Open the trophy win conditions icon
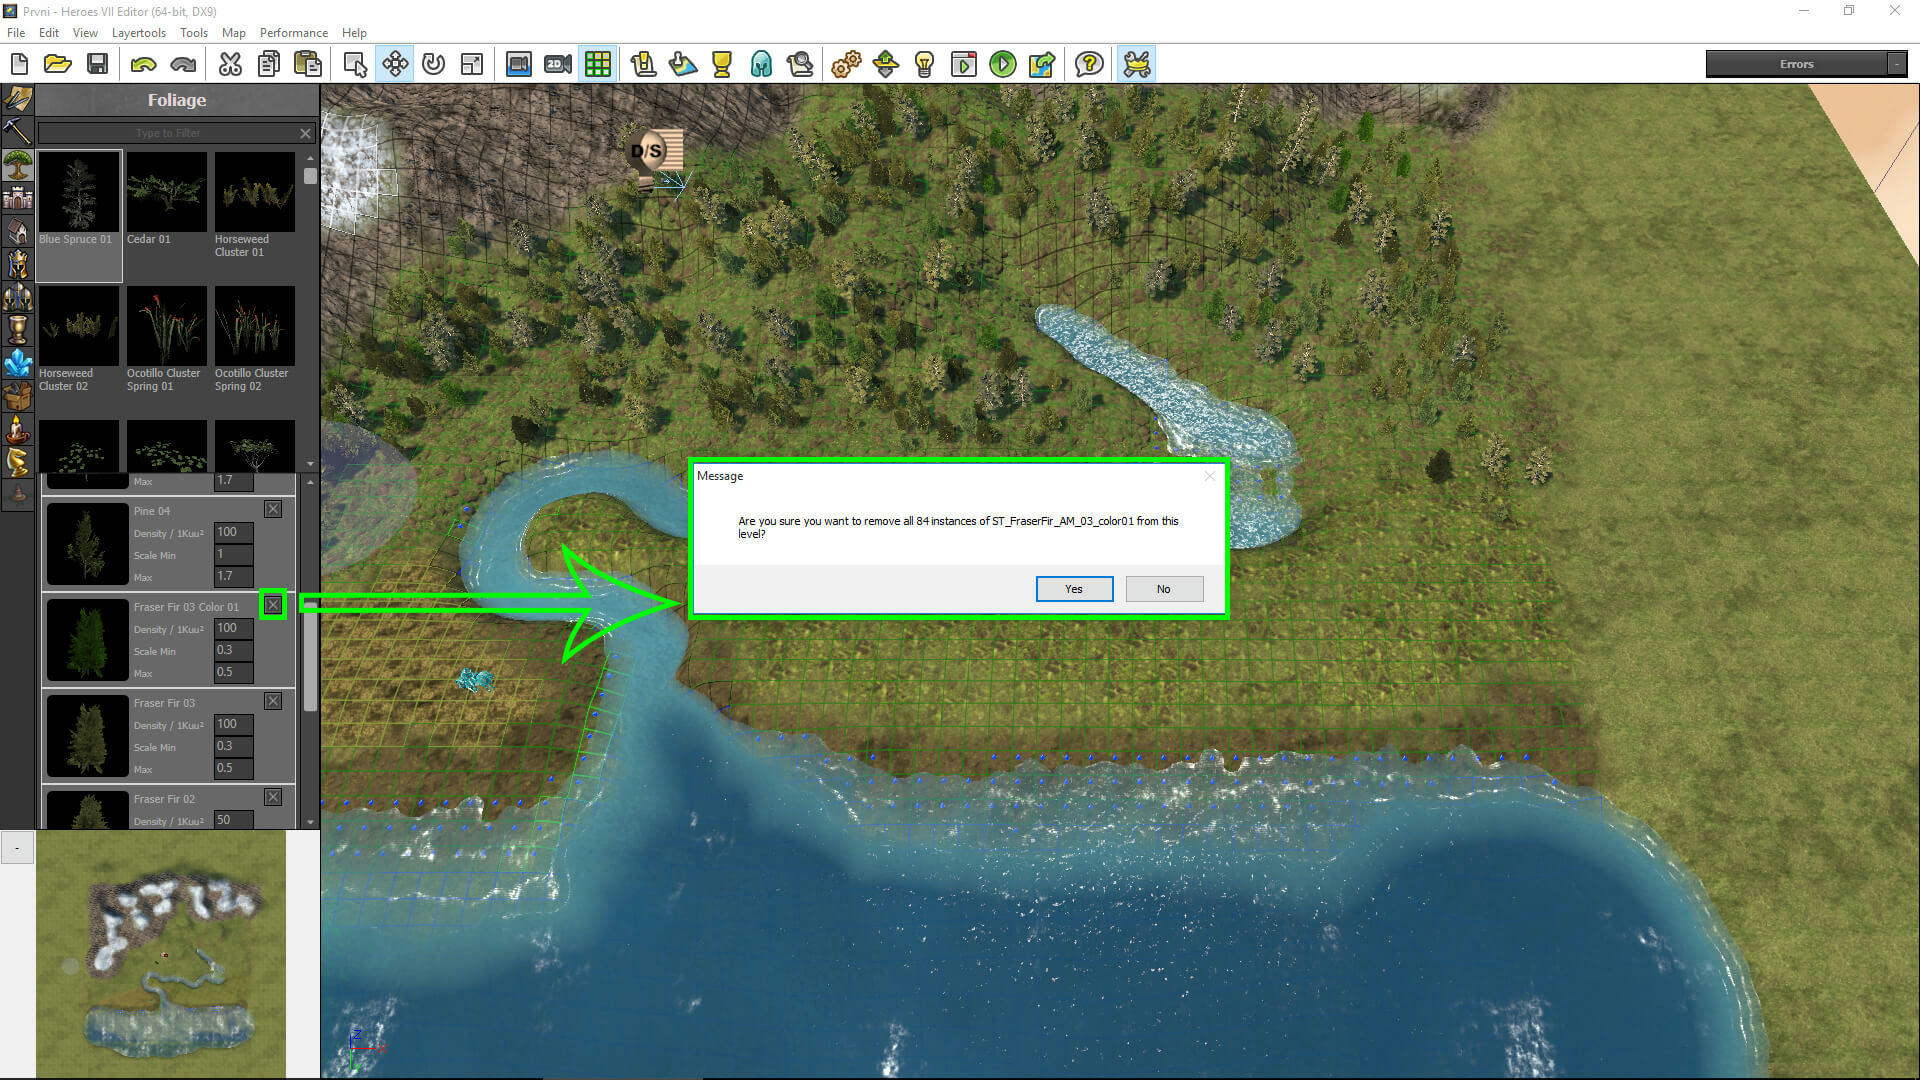Image resolution: width=1920 pixels, height=1080 pixels. click(721, 64)
